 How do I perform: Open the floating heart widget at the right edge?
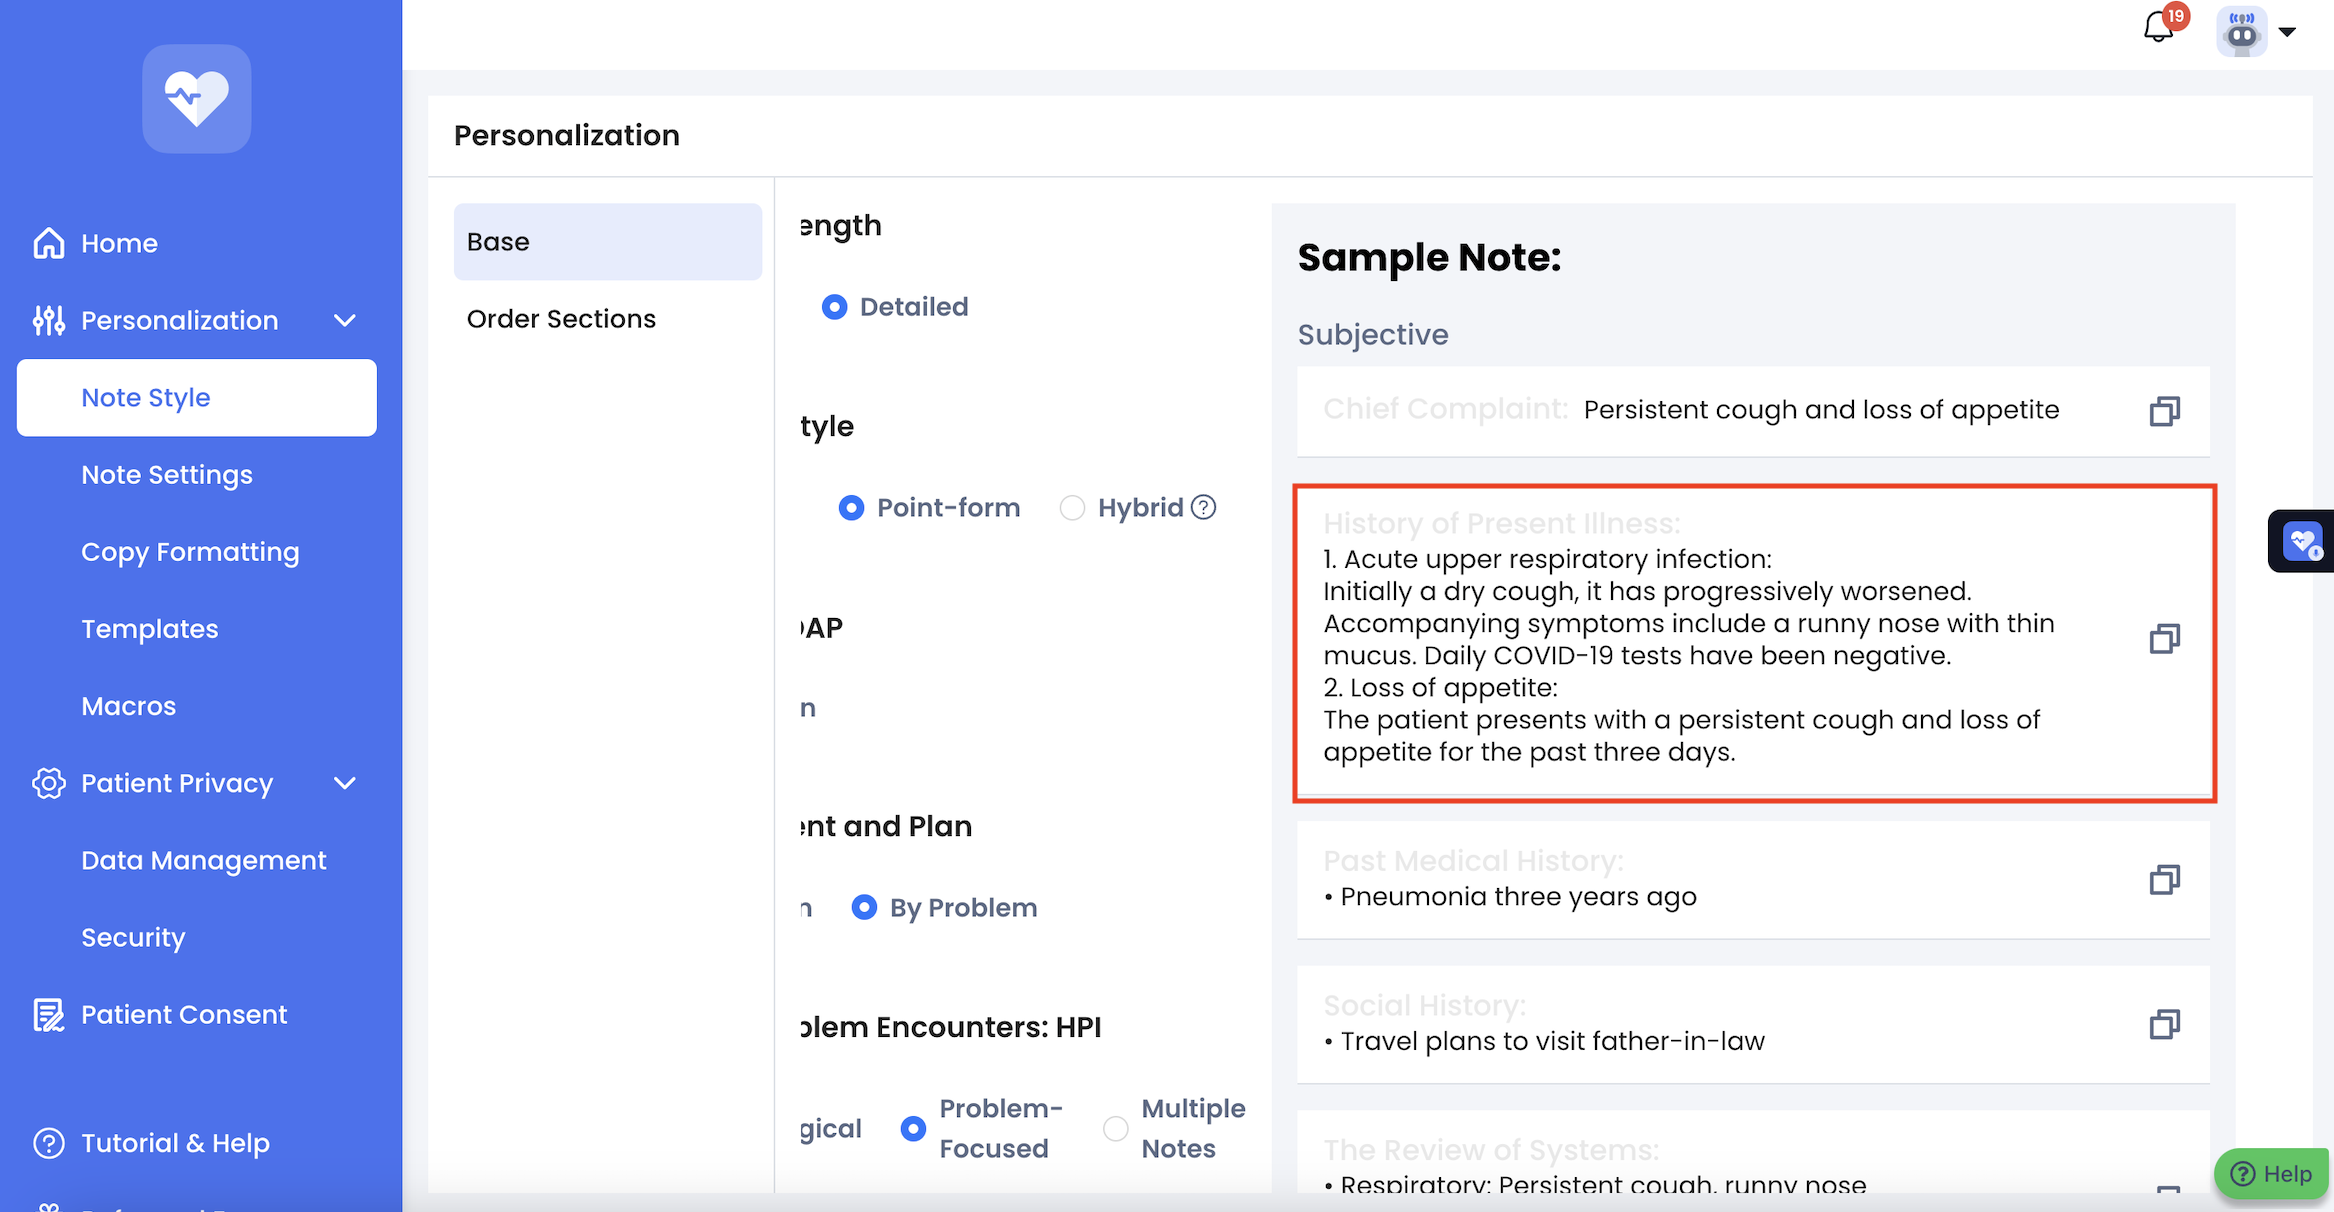[2302, 541]
